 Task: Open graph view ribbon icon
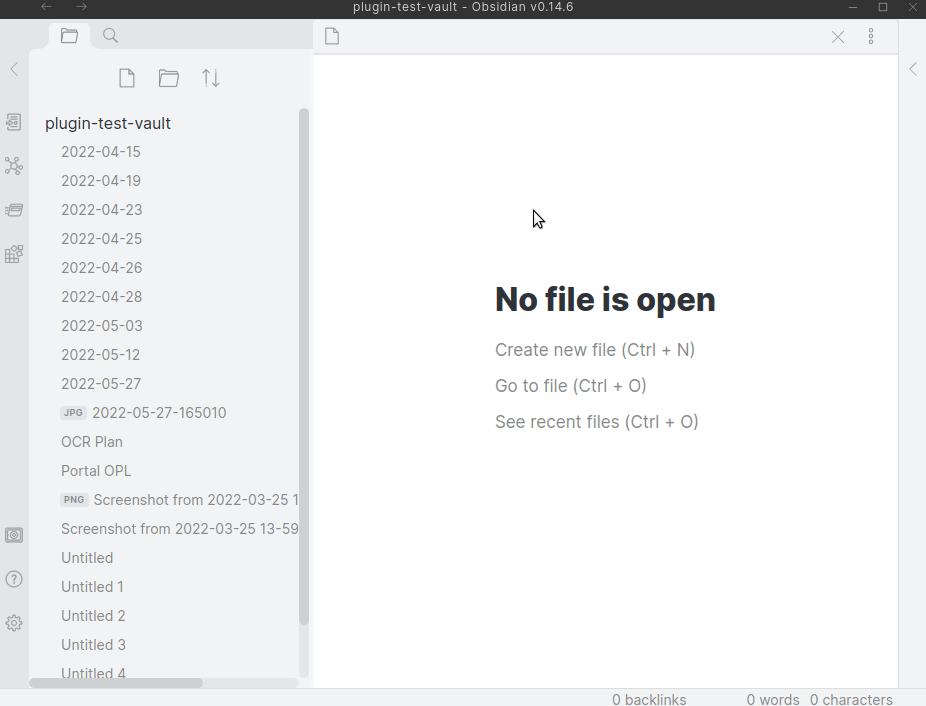coord(14,166)
